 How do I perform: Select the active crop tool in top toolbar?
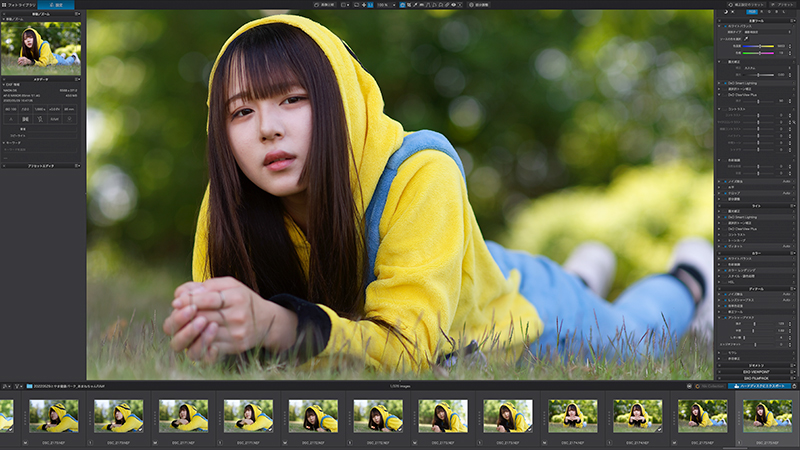tap(402, 5)
